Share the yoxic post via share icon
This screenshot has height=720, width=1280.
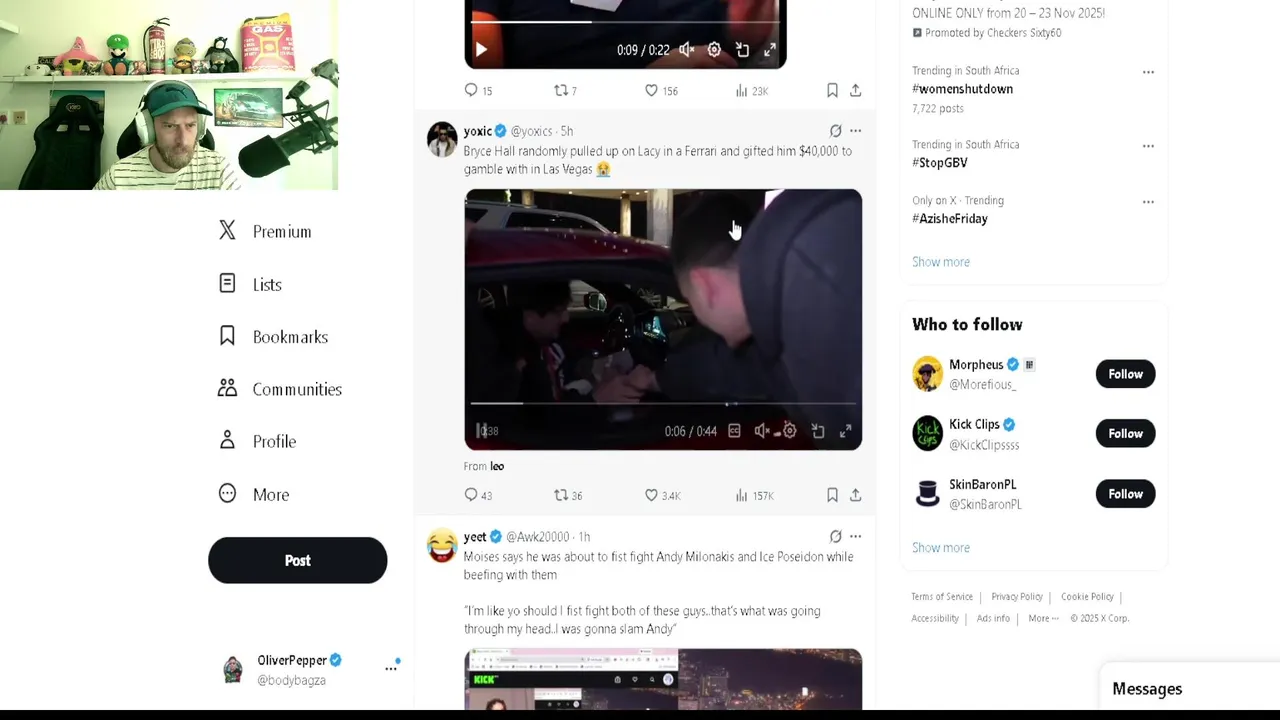click(856, 495)
